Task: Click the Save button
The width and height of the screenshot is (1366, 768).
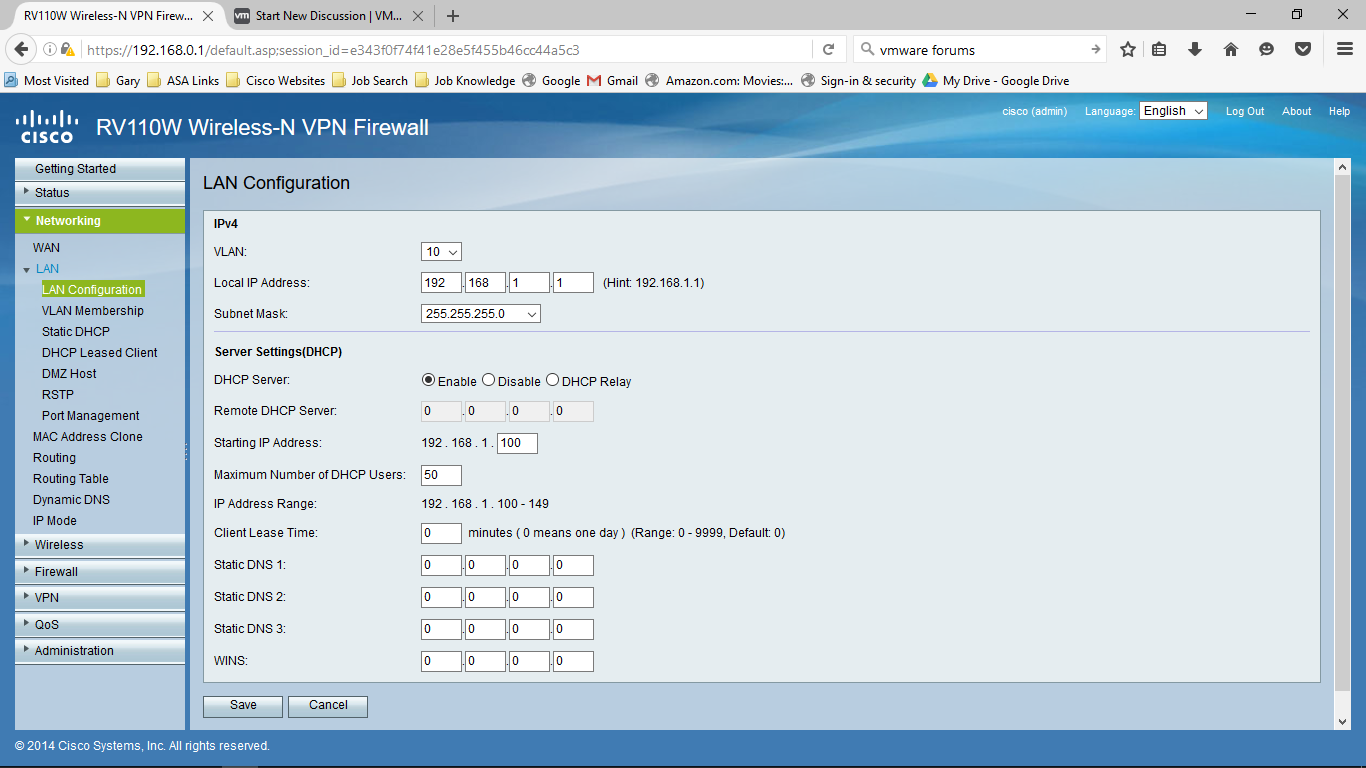Action: pos(242,705)
